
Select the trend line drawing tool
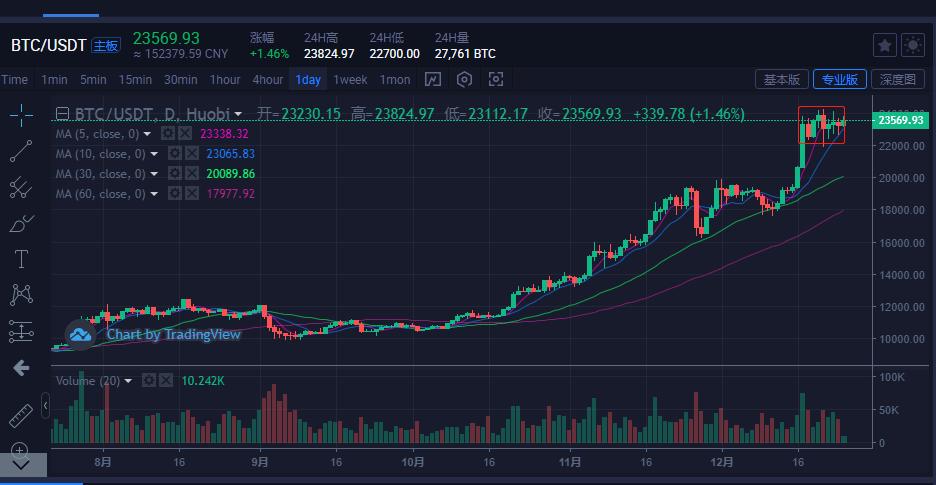click(x=21, y=151)
